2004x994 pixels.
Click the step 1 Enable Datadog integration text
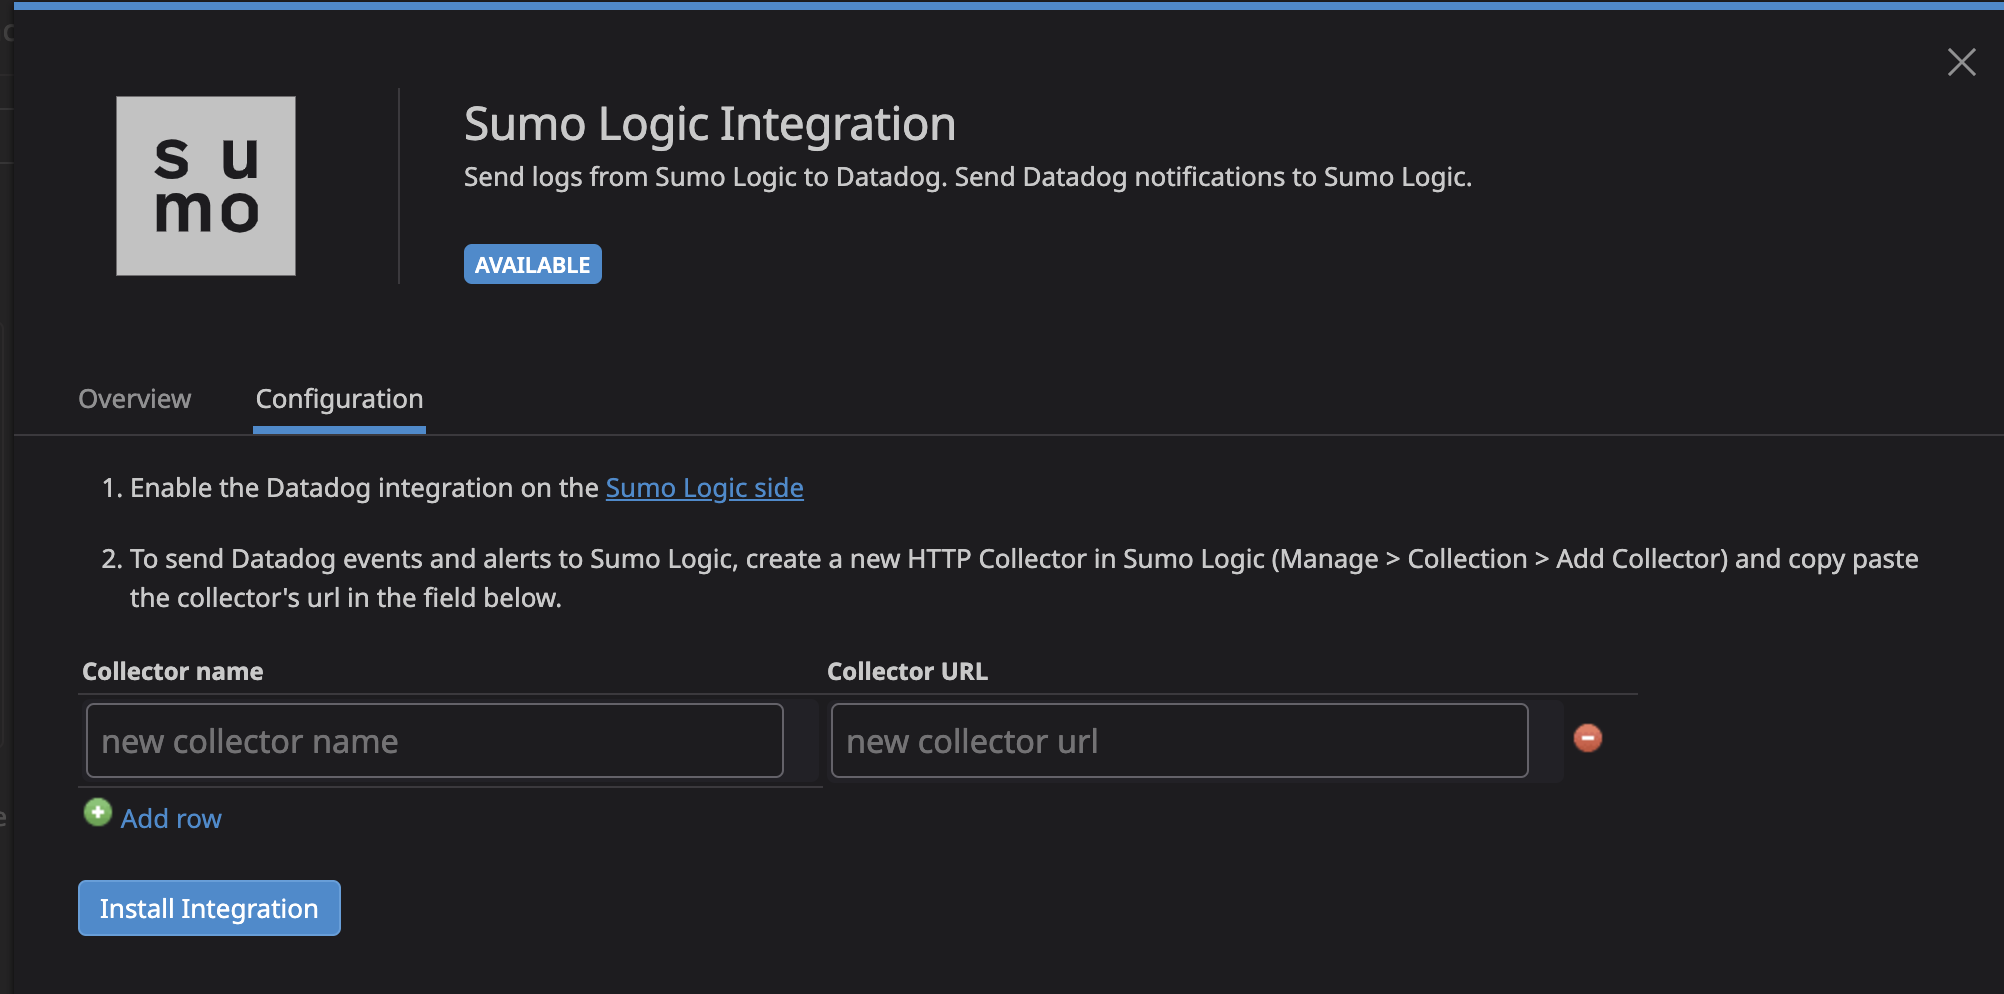pyautogui.click(x=365, y=488)
